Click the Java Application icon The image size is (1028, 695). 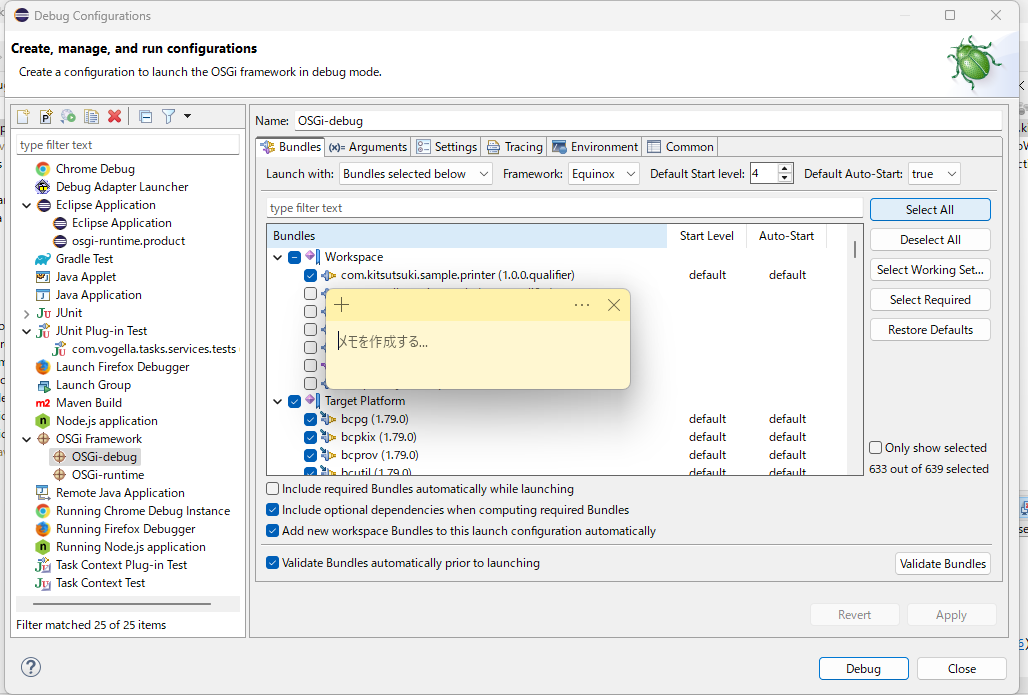pos(43,295)
